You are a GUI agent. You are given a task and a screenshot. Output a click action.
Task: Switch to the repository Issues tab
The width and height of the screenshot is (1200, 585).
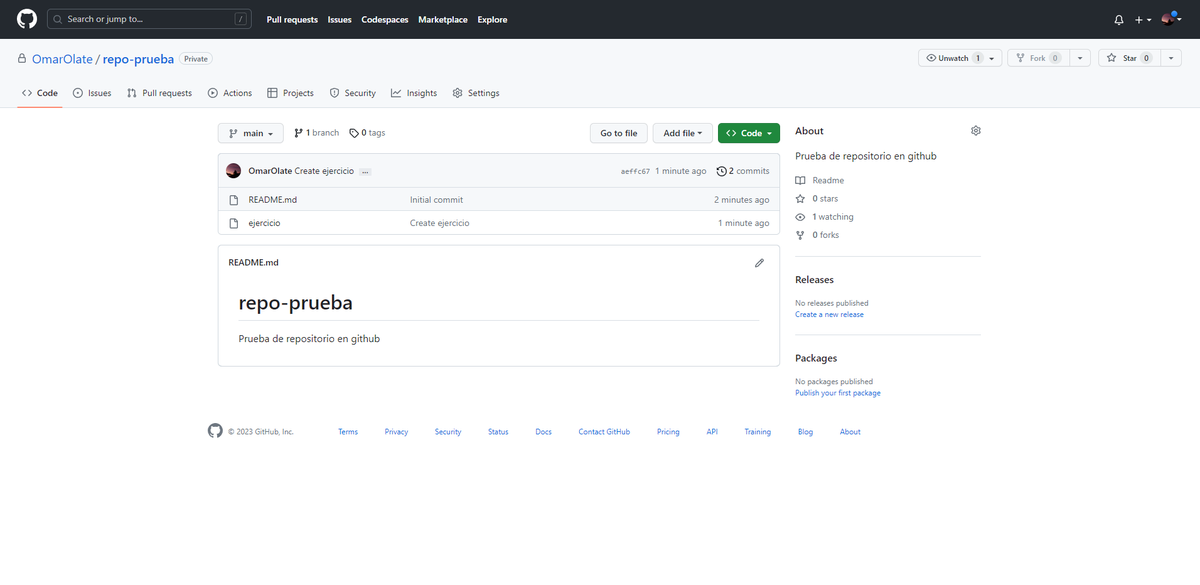(92, 93)
